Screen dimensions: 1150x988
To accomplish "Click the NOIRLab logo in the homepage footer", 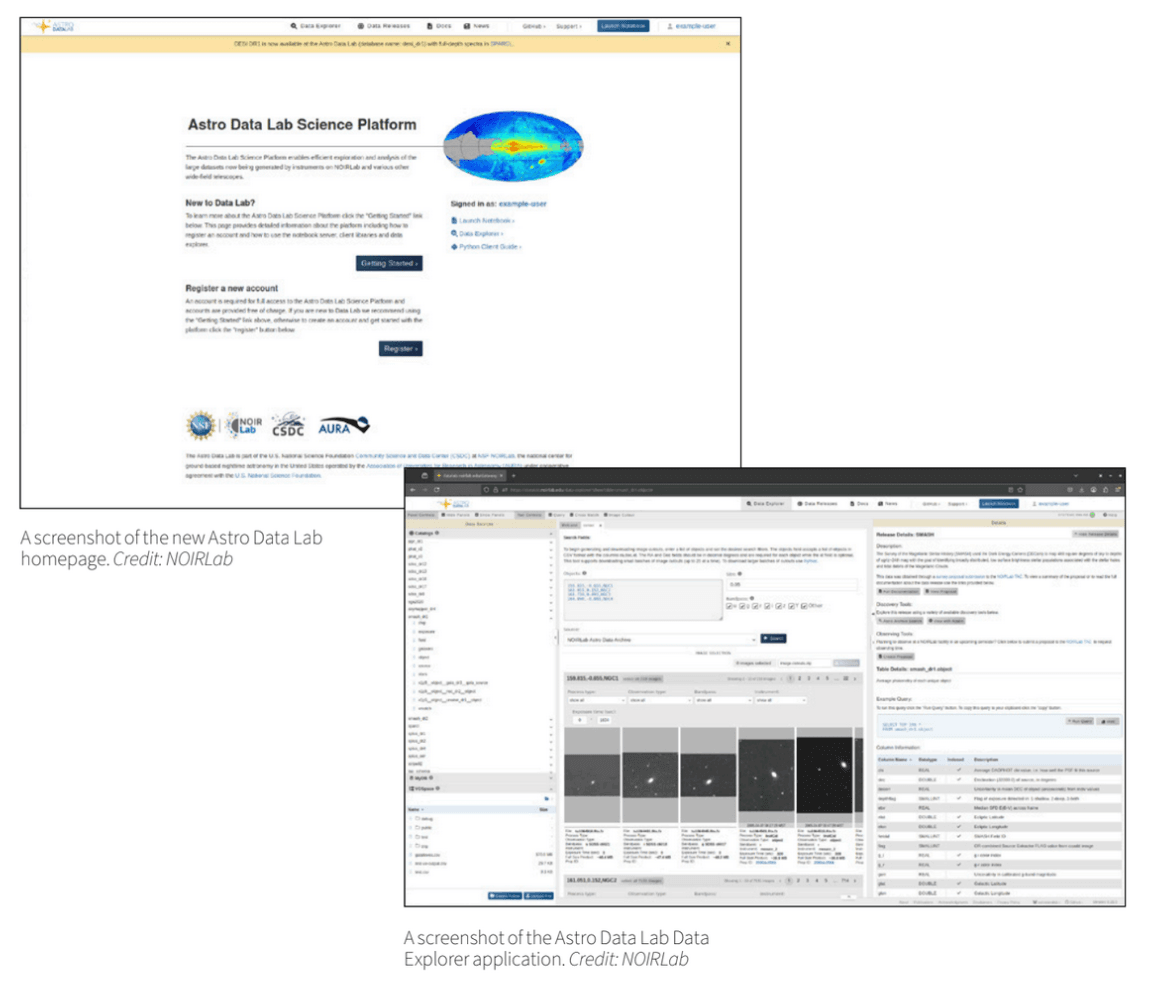I will (244, 425).
